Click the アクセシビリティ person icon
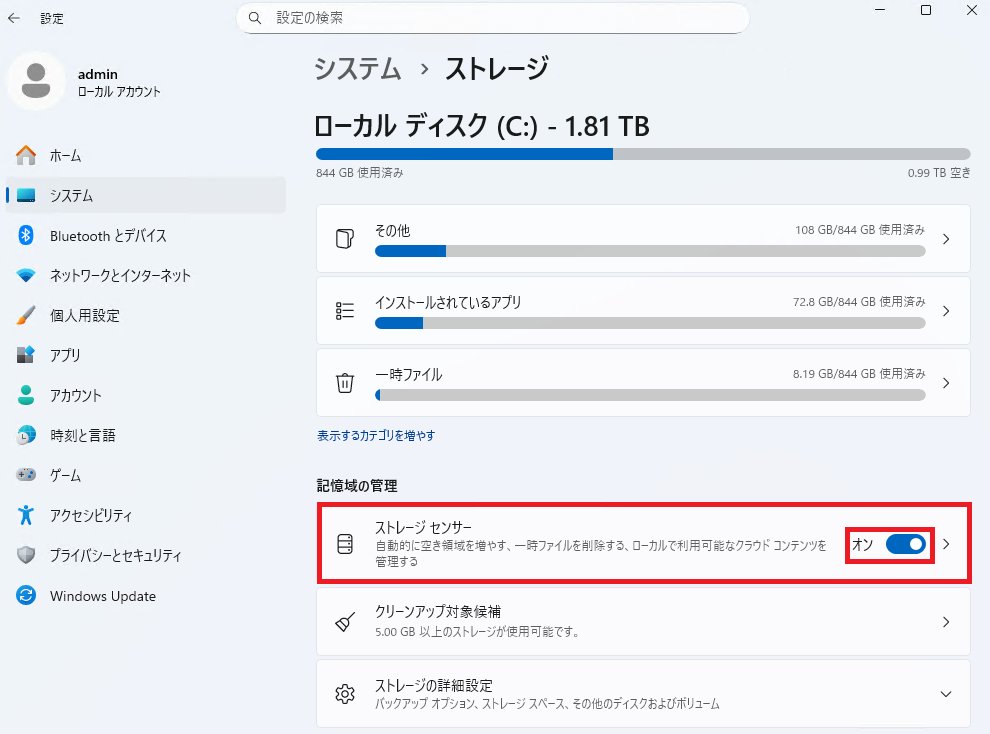 click(26, 515)
